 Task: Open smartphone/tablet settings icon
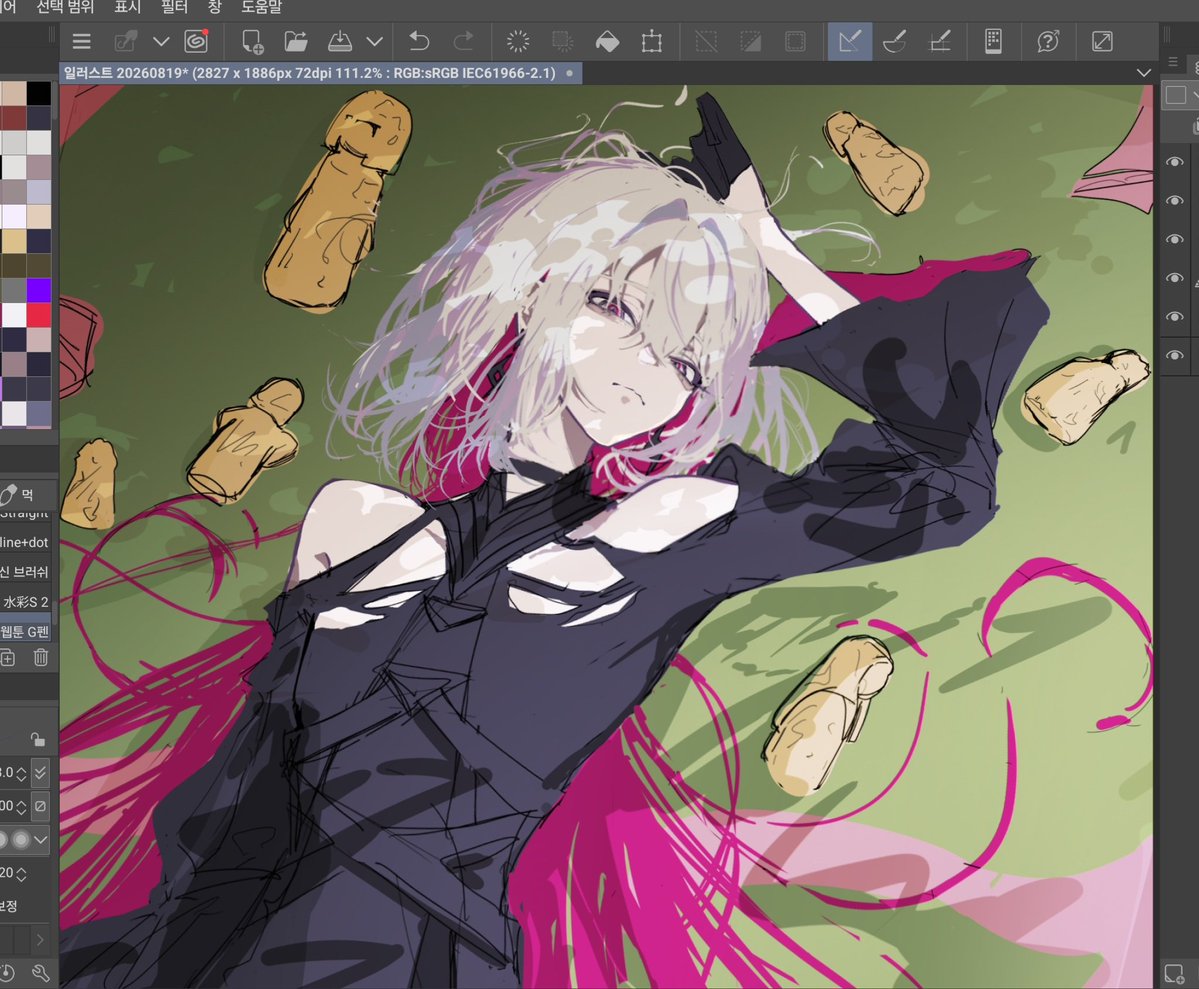click(993, 41)
